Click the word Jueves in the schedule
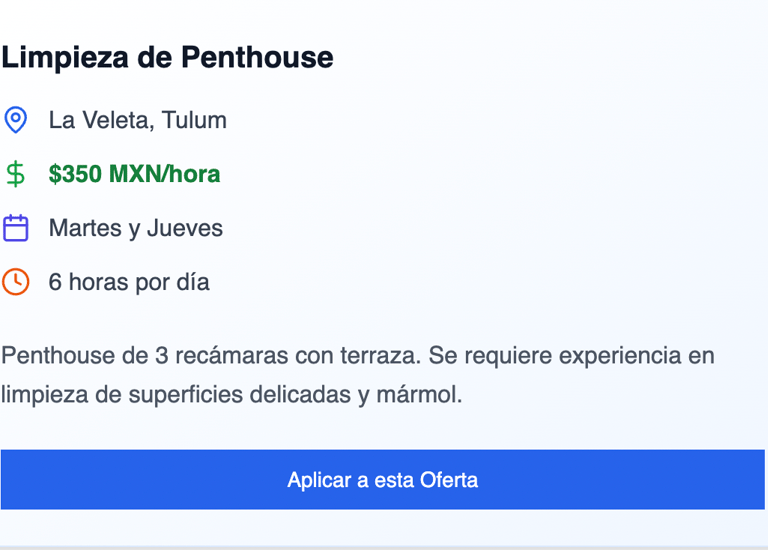Screen dimensions: 768x550 coord(185,228)
